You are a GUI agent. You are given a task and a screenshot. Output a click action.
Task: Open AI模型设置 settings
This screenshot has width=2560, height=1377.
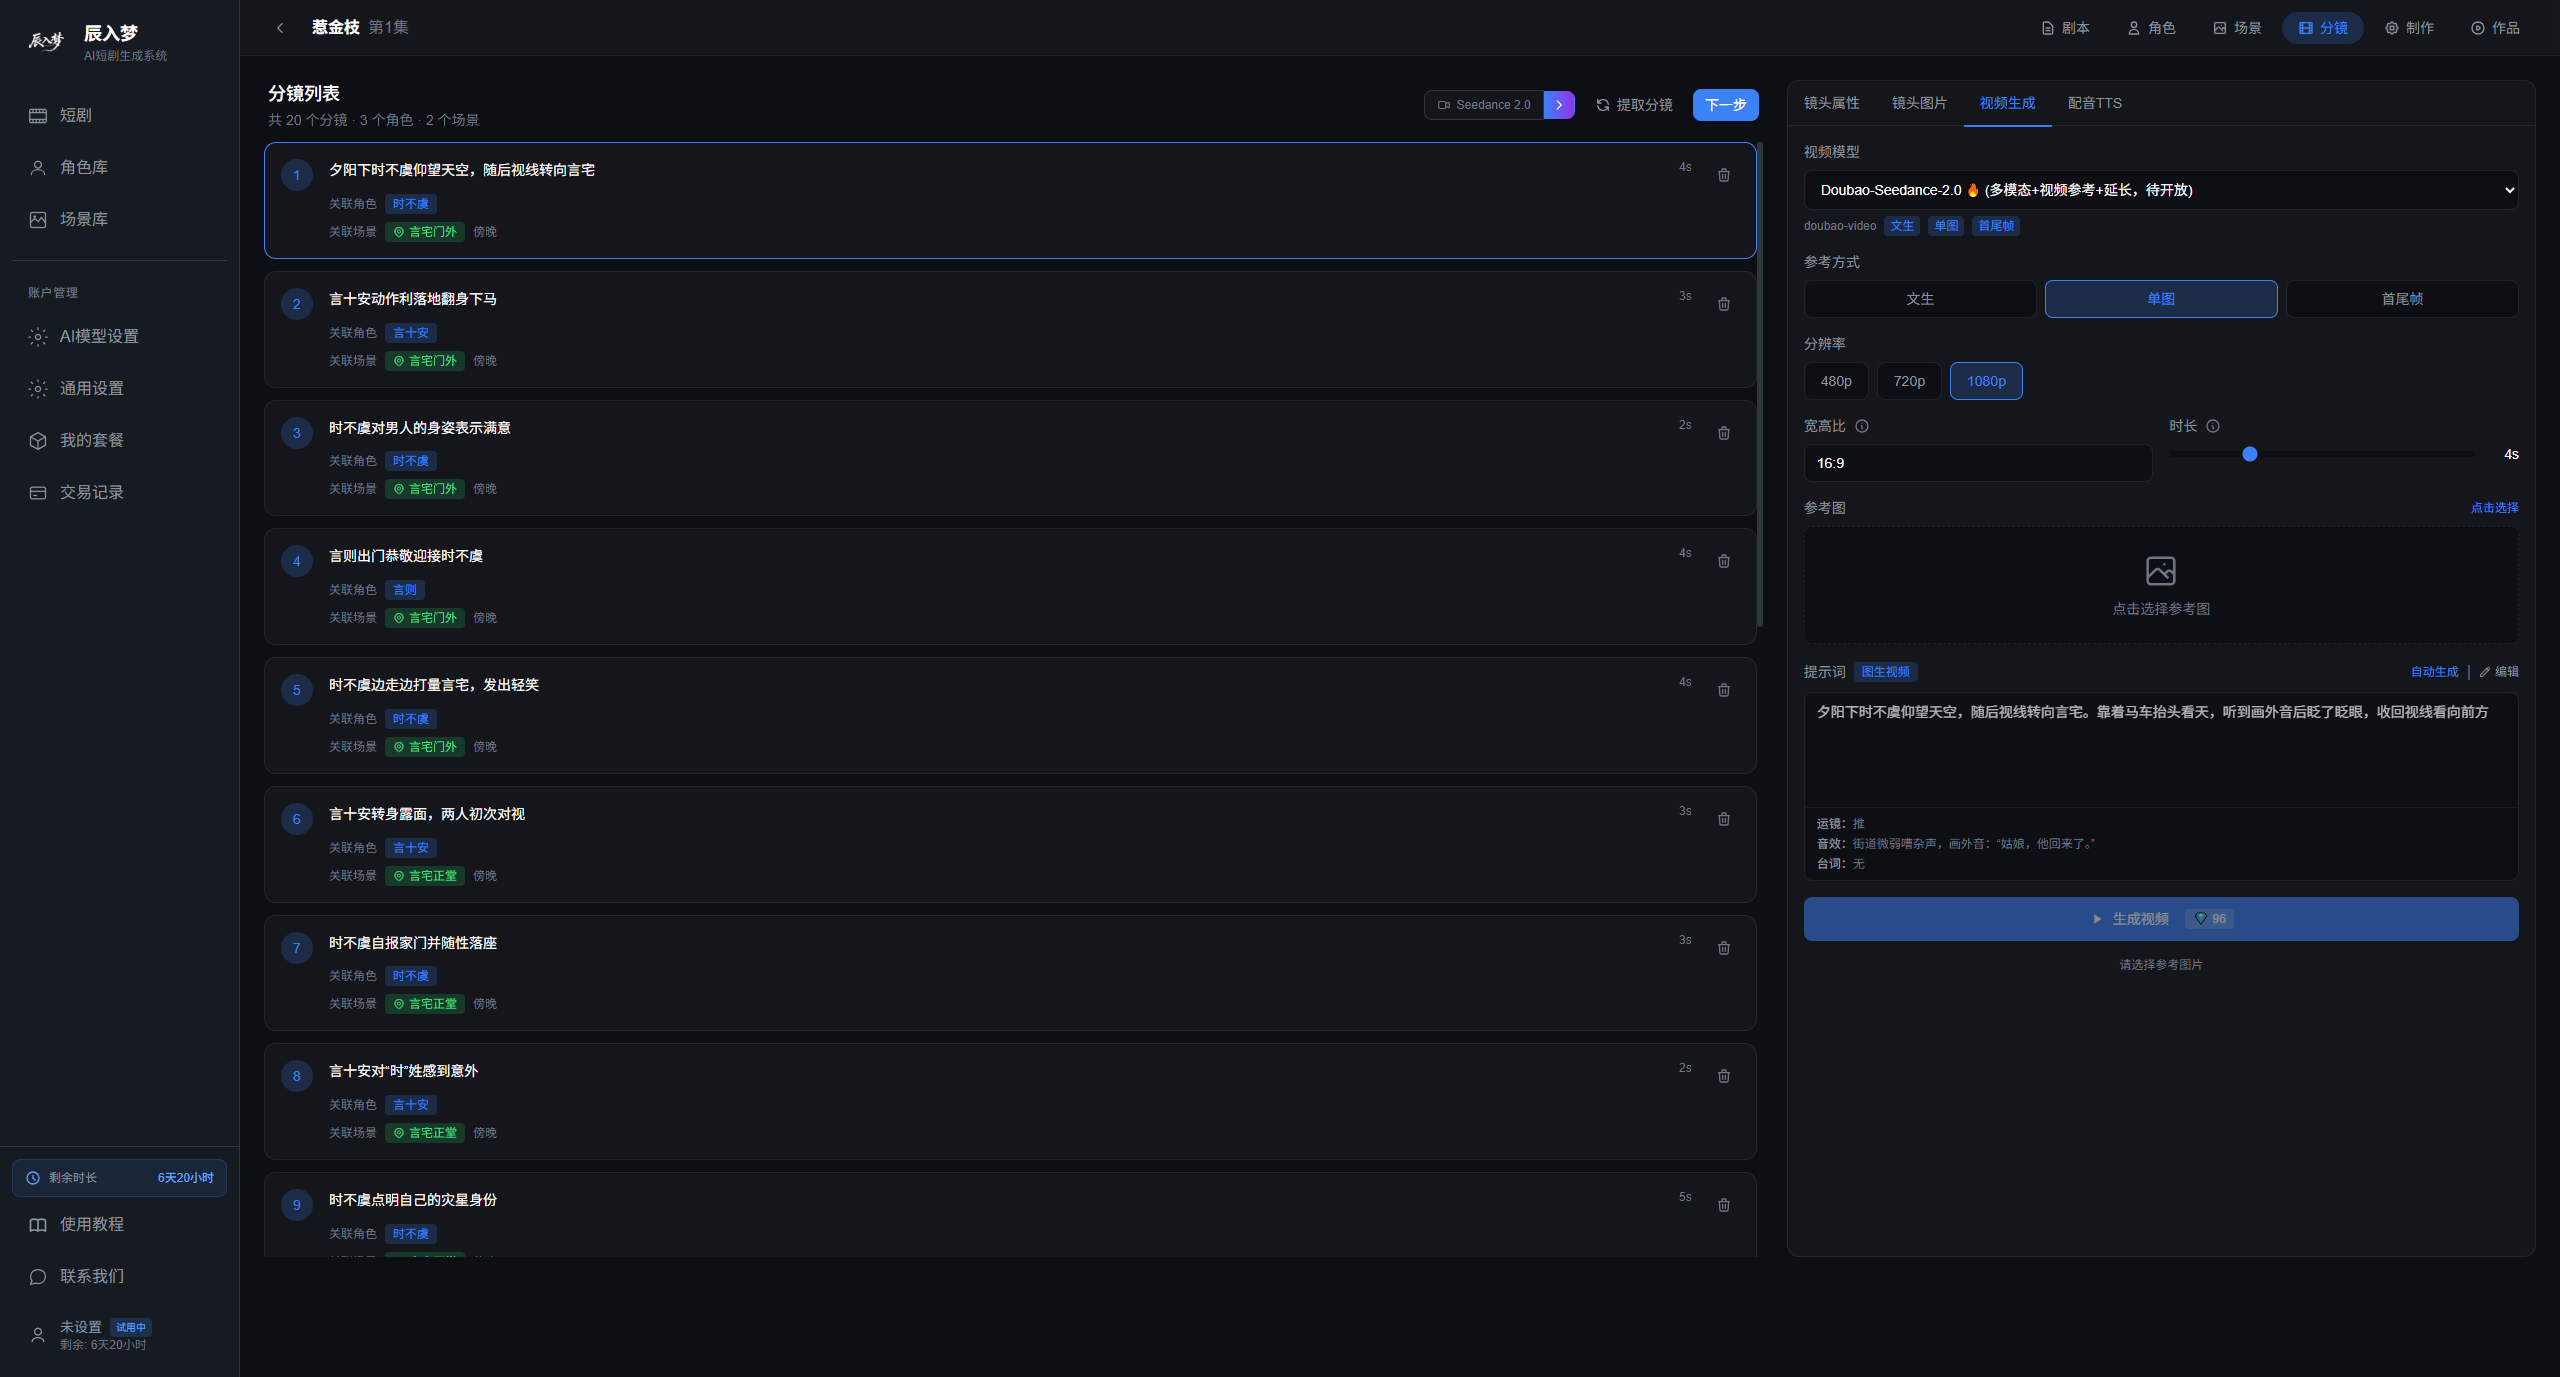(119, 336)
